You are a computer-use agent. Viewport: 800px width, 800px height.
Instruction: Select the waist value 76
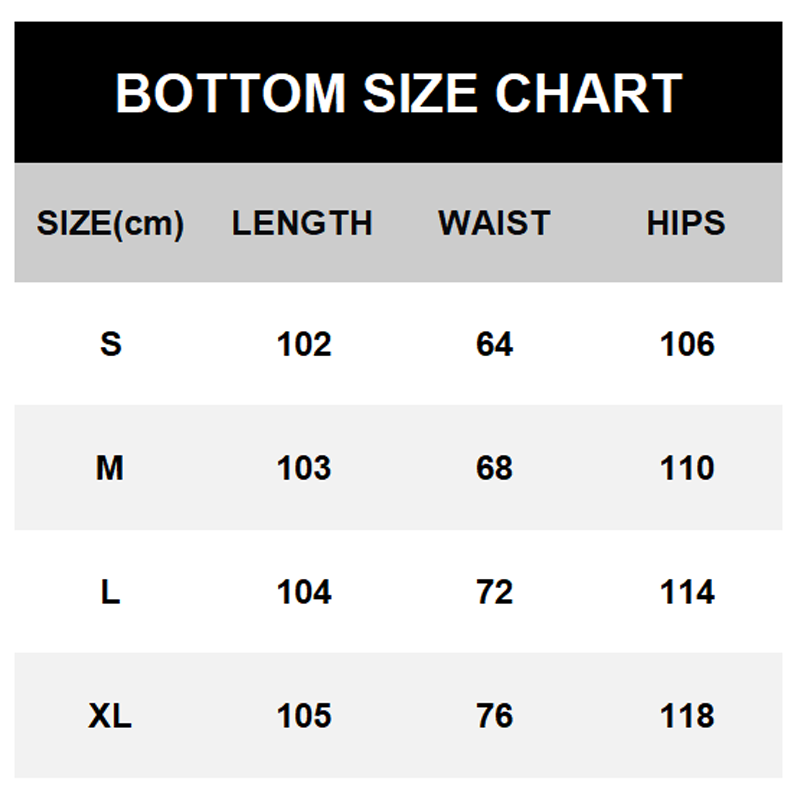click(494, 716)
